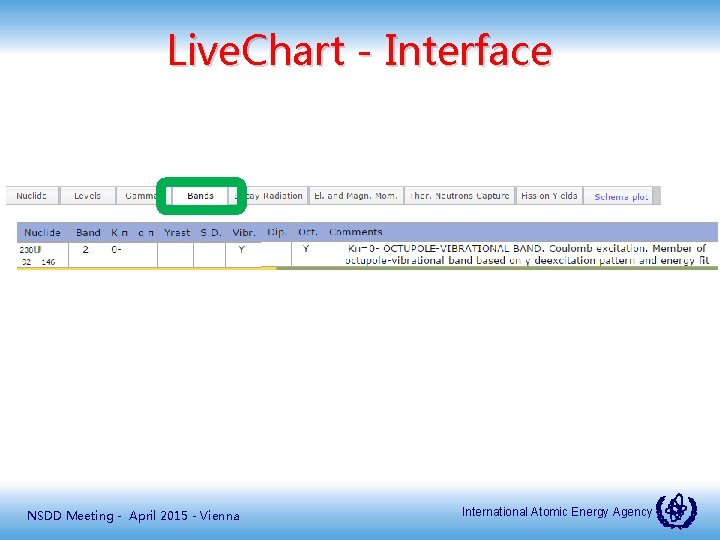Image resolution: width=720 pixels, height=540 pixels.
Task: Click the band number 2 cell
Action: tap(85, 250)
